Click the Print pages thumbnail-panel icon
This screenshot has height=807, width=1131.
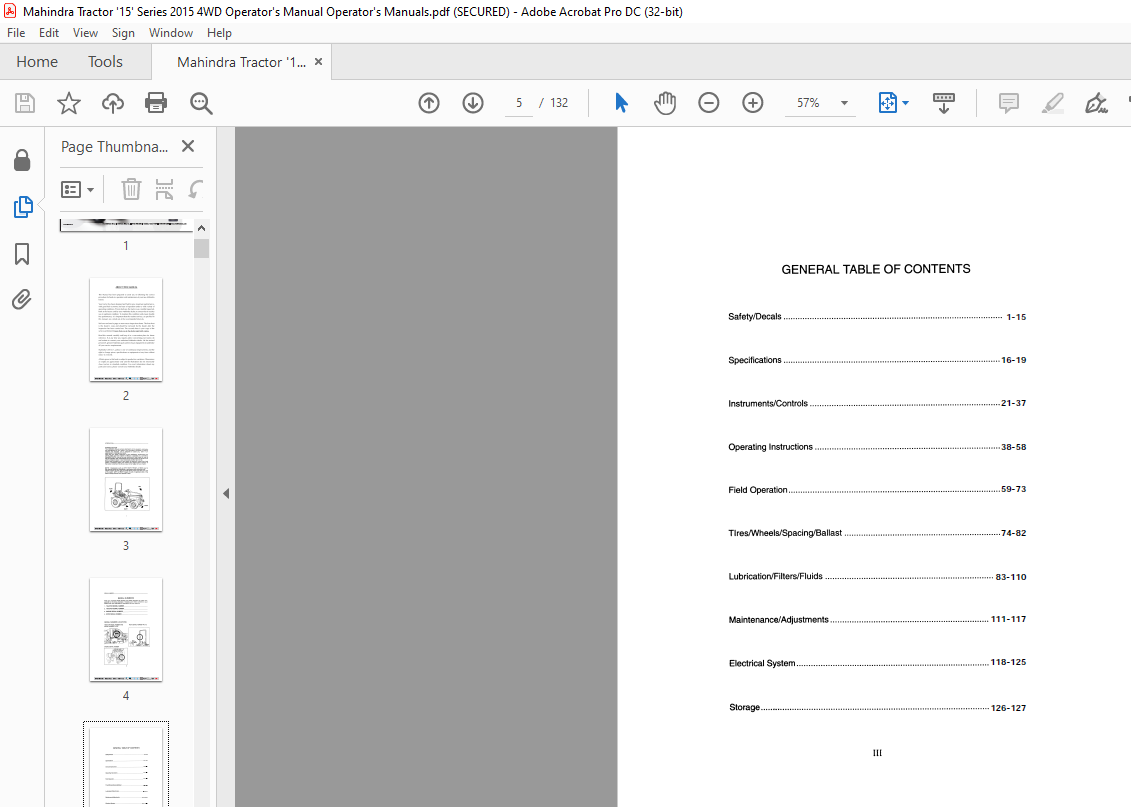point(164,190)
